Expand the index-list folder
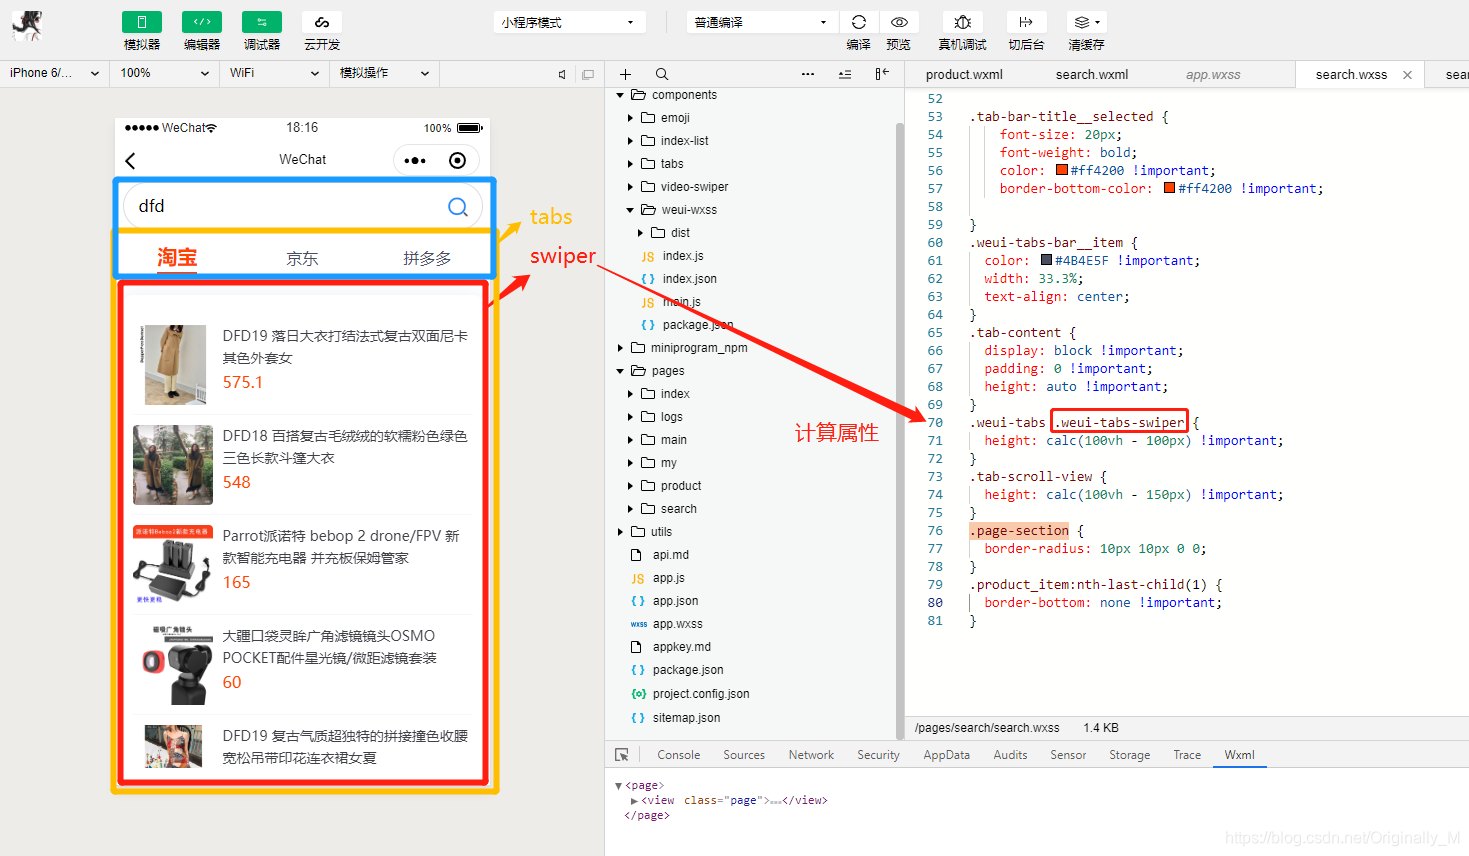Image resolution: width=1469 pixels, height=856 pixels. (630, 141)
